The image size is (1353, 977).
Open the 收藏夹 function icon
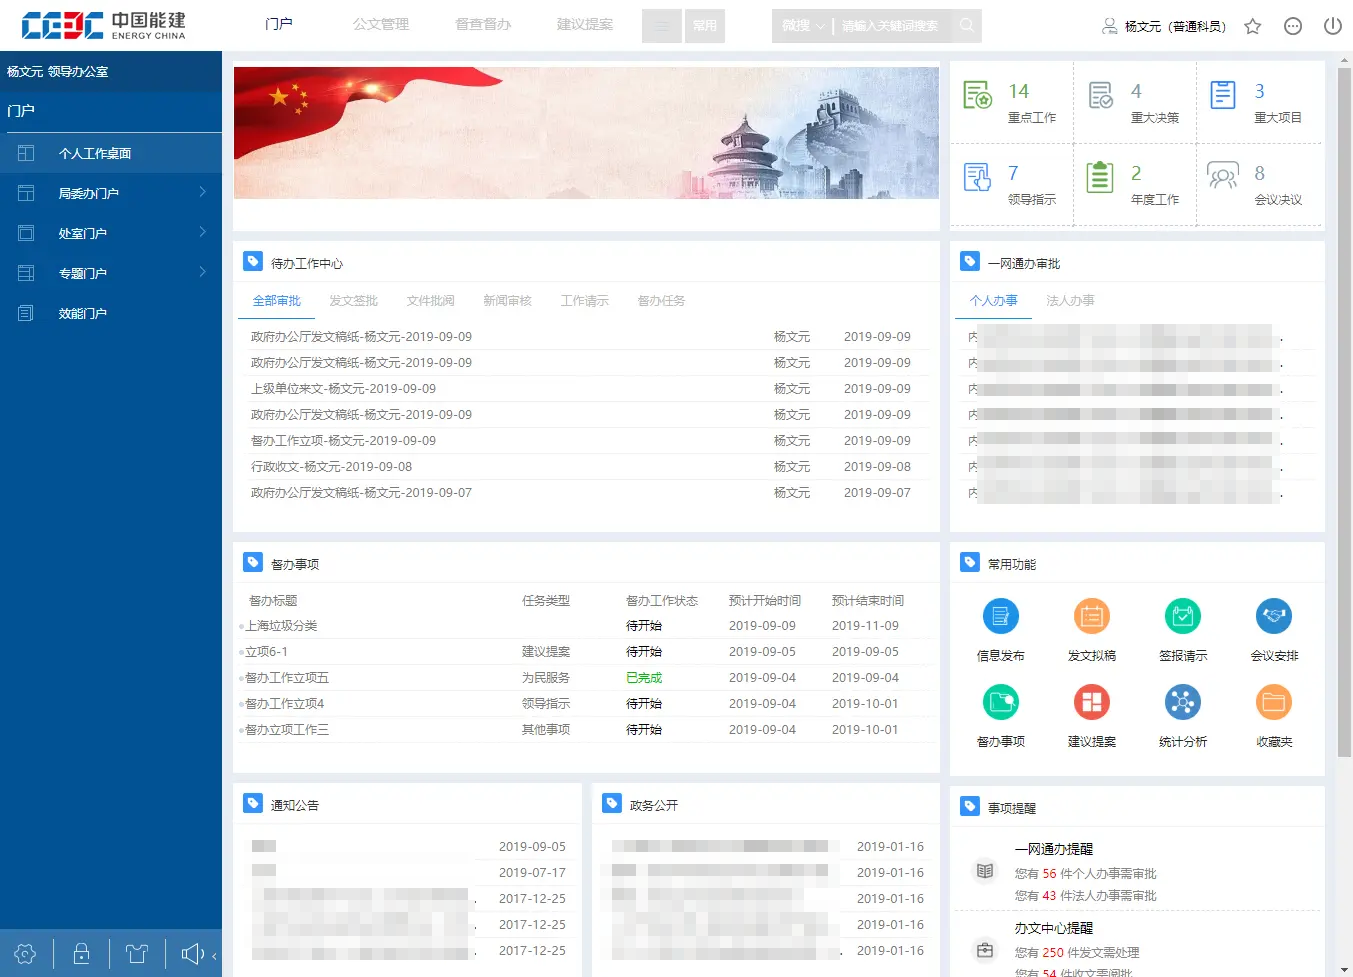[x=1274, y=702]
